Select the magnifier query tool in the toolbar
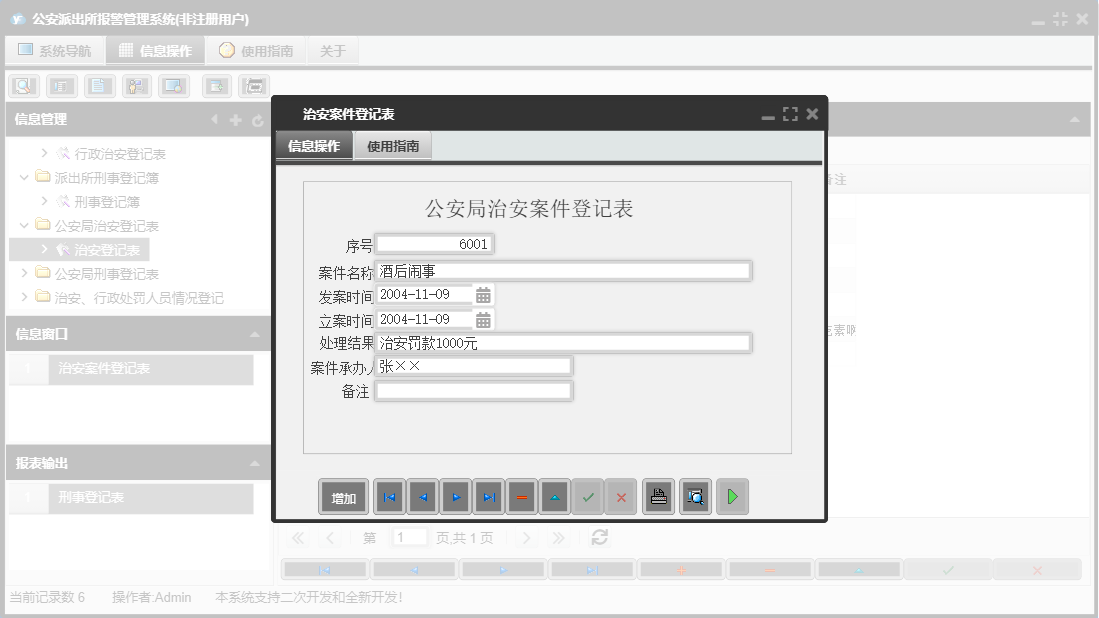Viewport: 1099px width, 618px height. [x=22, y=86]
